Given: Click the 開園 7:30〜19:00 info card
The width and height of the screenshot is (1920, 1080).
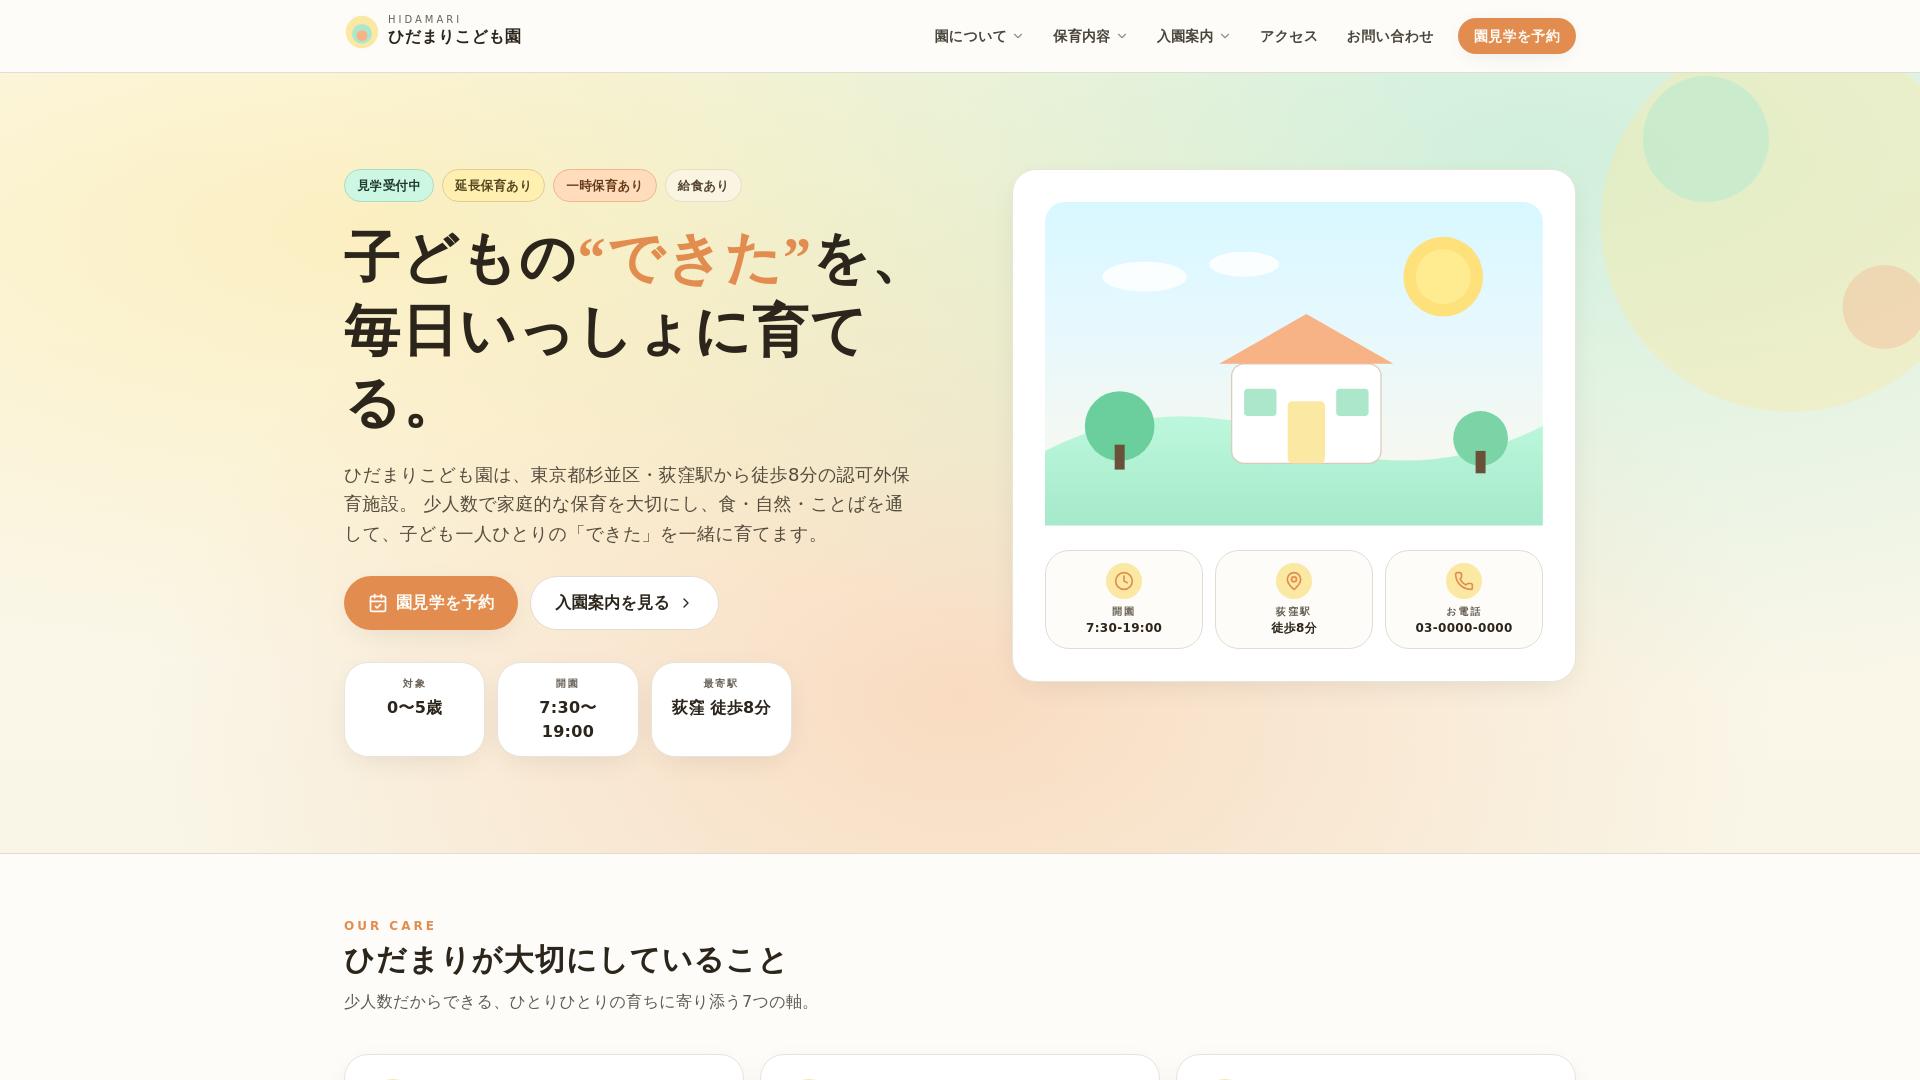Looking at the screenshot, I should tap(568, 709).
